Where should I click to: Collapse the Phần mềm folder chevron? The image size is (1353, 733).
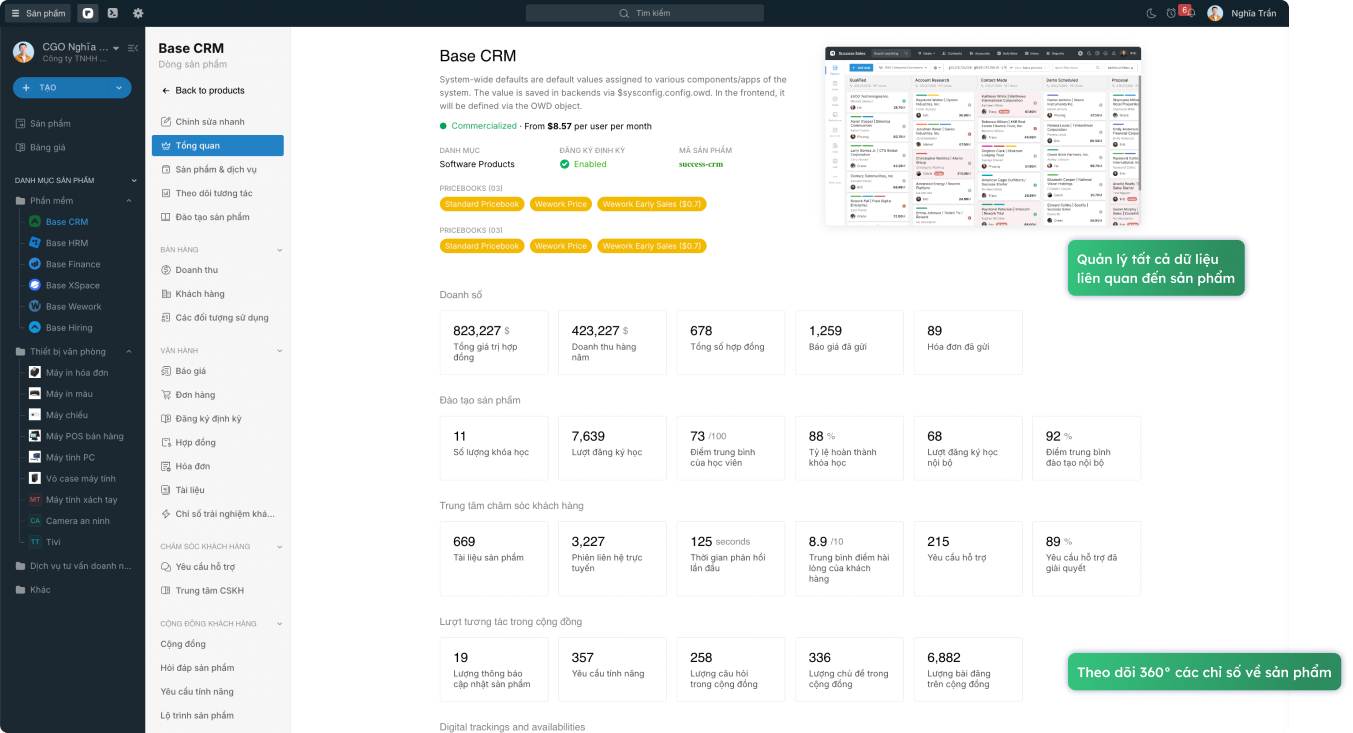(x=129, y=201)
